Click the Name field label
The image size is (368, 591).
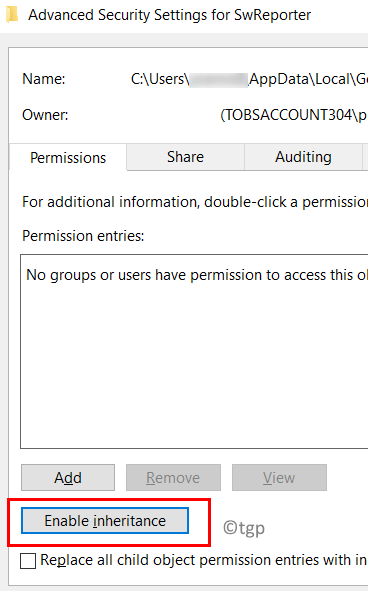pos(44,79)
